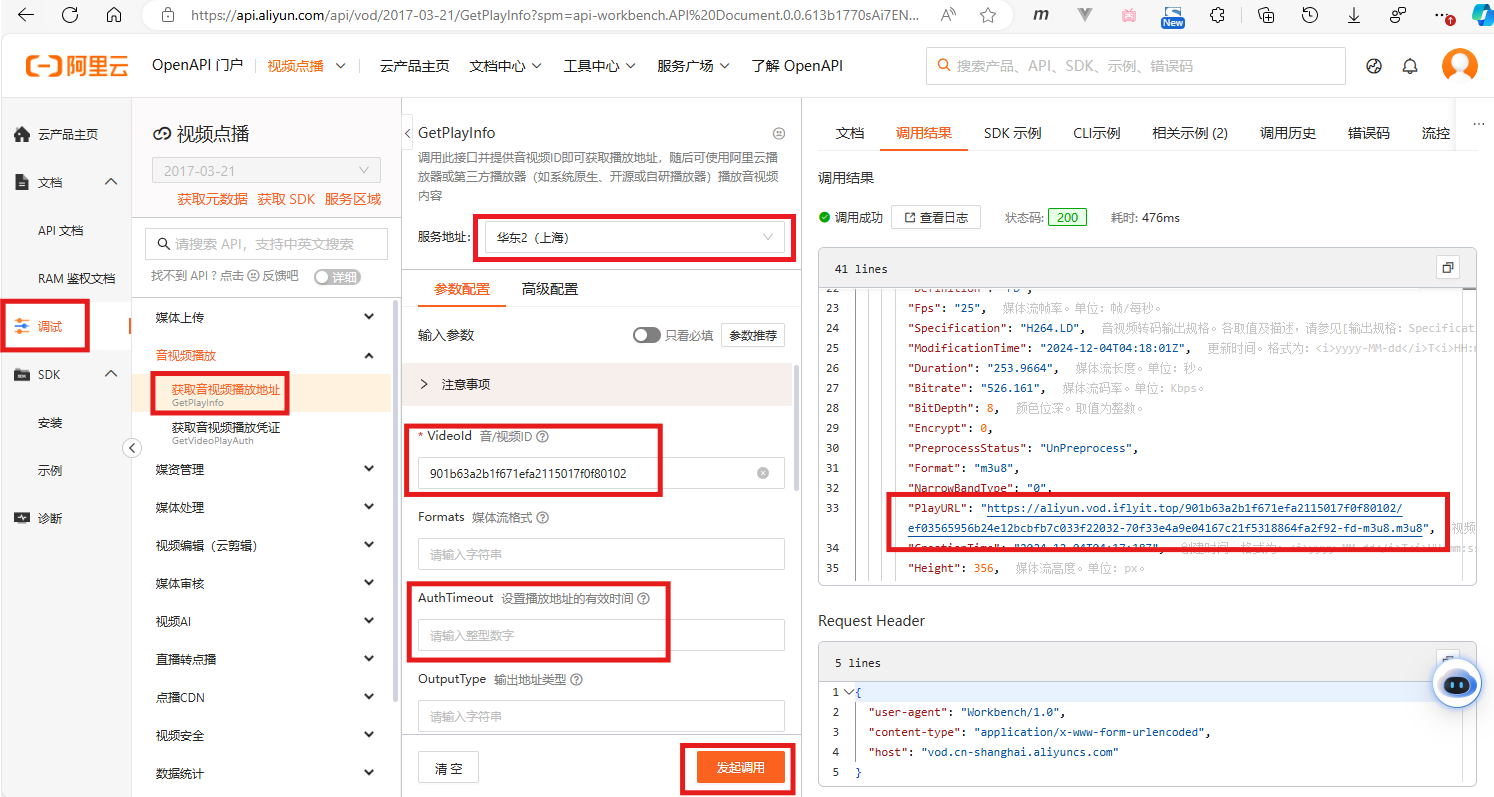Collapse the left sidebar with round arrow
Viewport: 1494px width, 797px height.
point(132,448)
